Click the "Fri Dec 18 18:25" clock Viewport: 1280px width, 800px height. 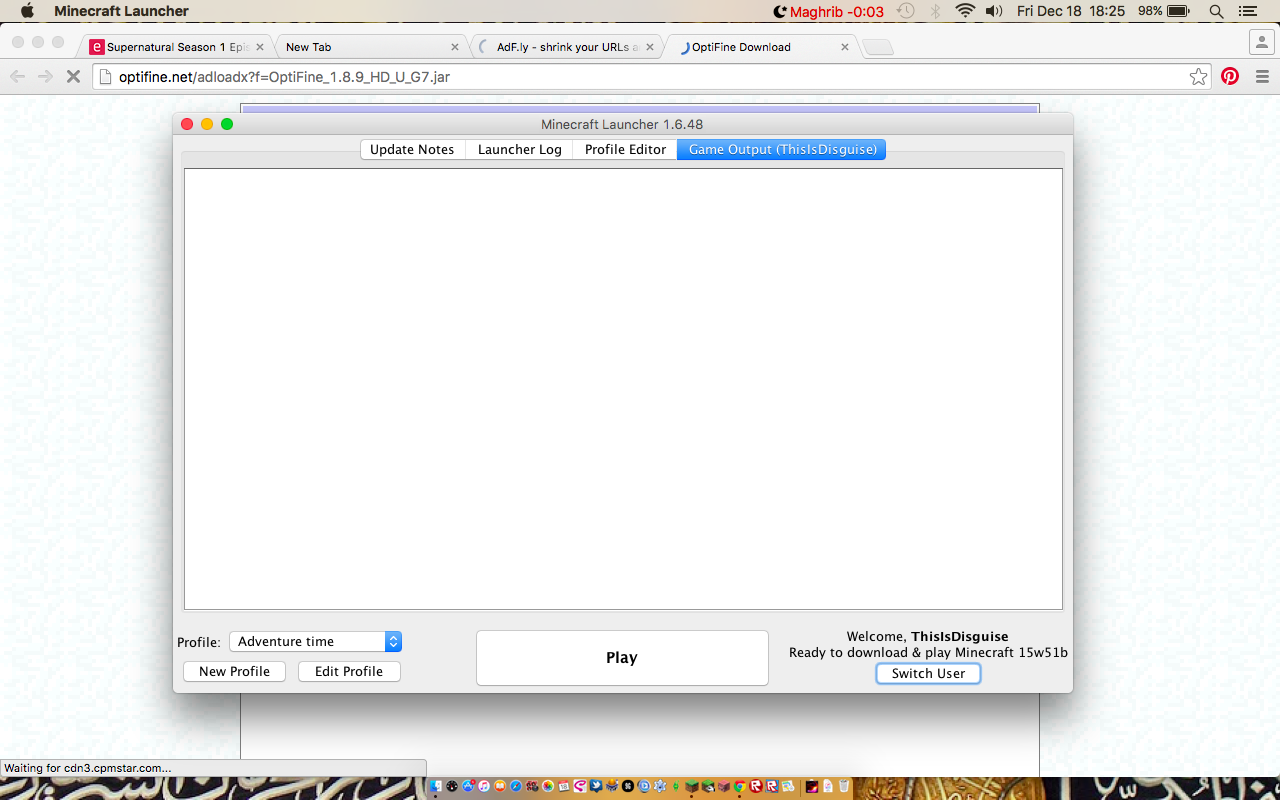coord(1071,11)
